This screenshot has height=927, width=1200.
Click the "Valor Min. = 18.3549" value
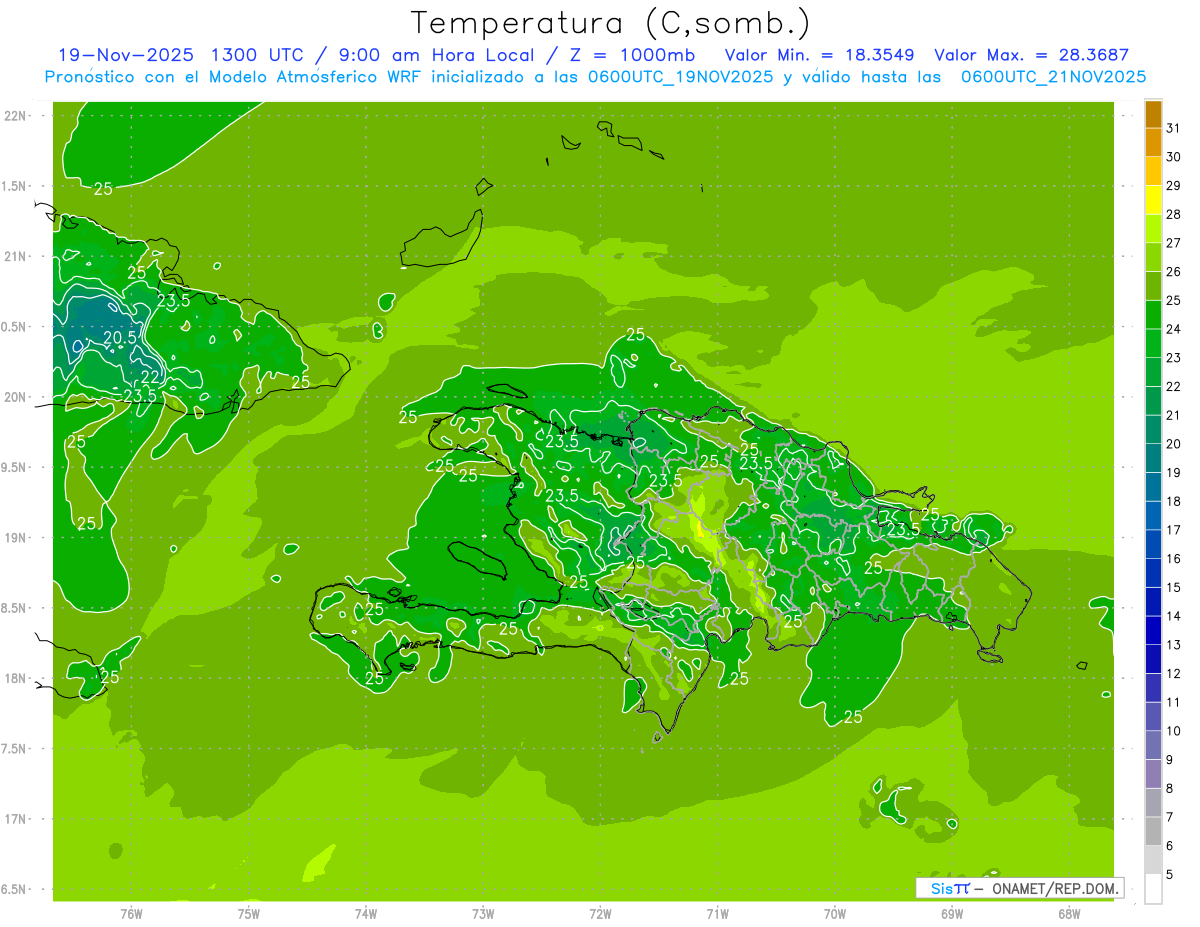[819, 55]
